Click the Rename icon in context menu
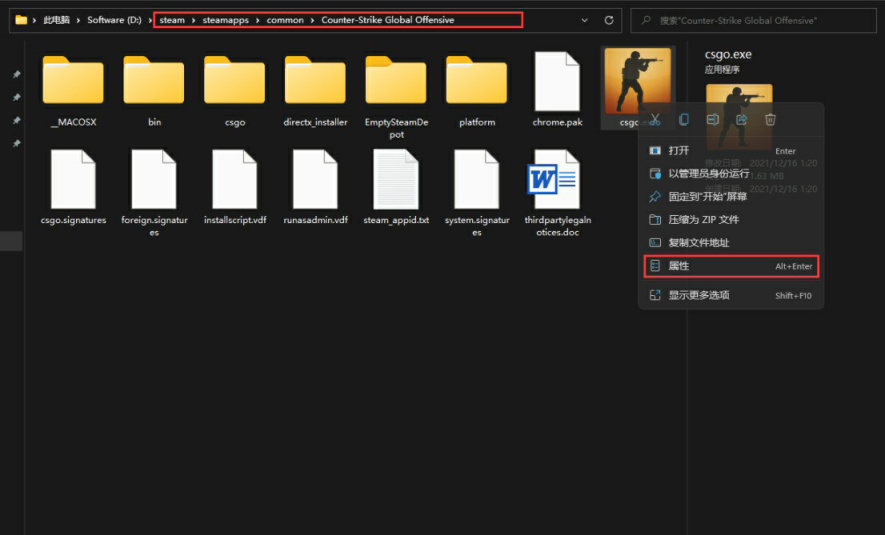 (712, 120)
